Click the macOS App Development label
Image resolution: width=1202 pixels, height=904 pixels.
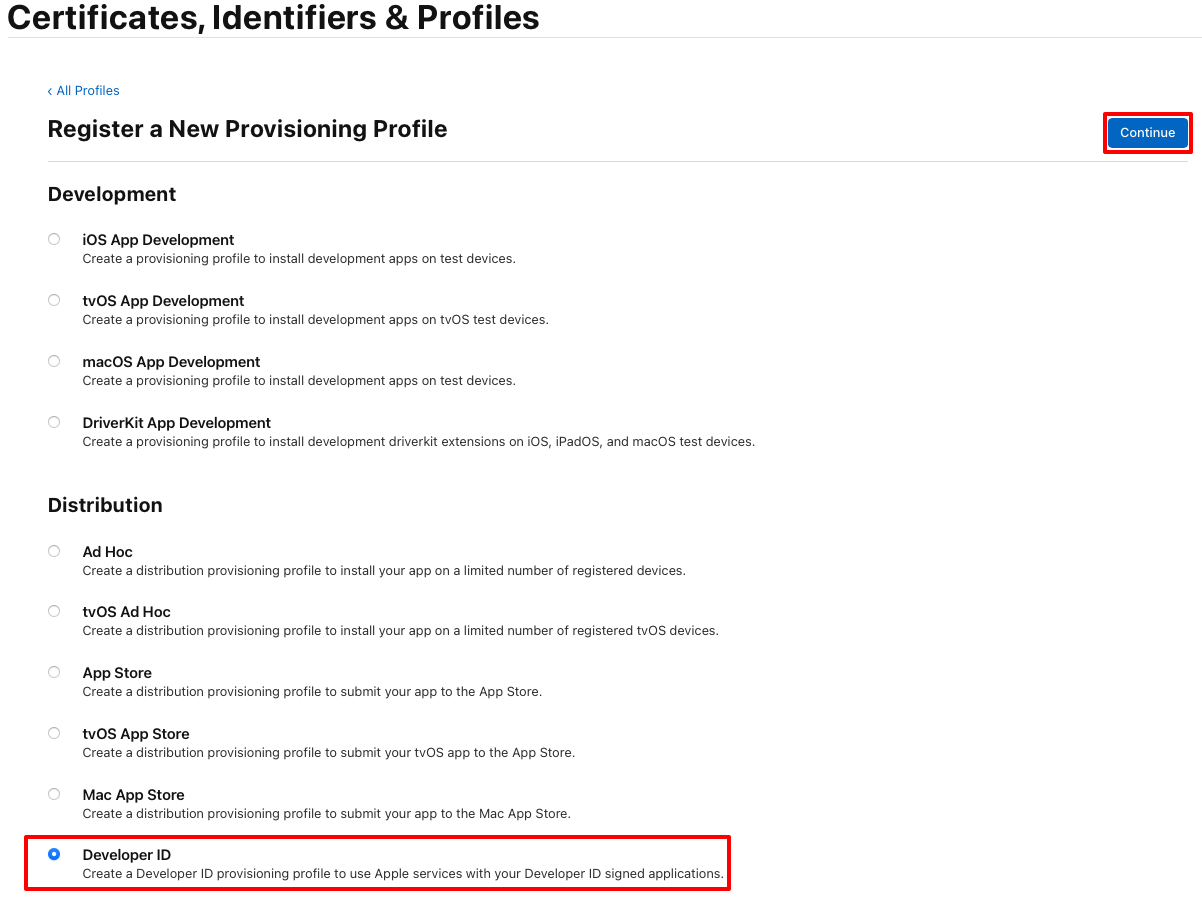pos(171,362)
